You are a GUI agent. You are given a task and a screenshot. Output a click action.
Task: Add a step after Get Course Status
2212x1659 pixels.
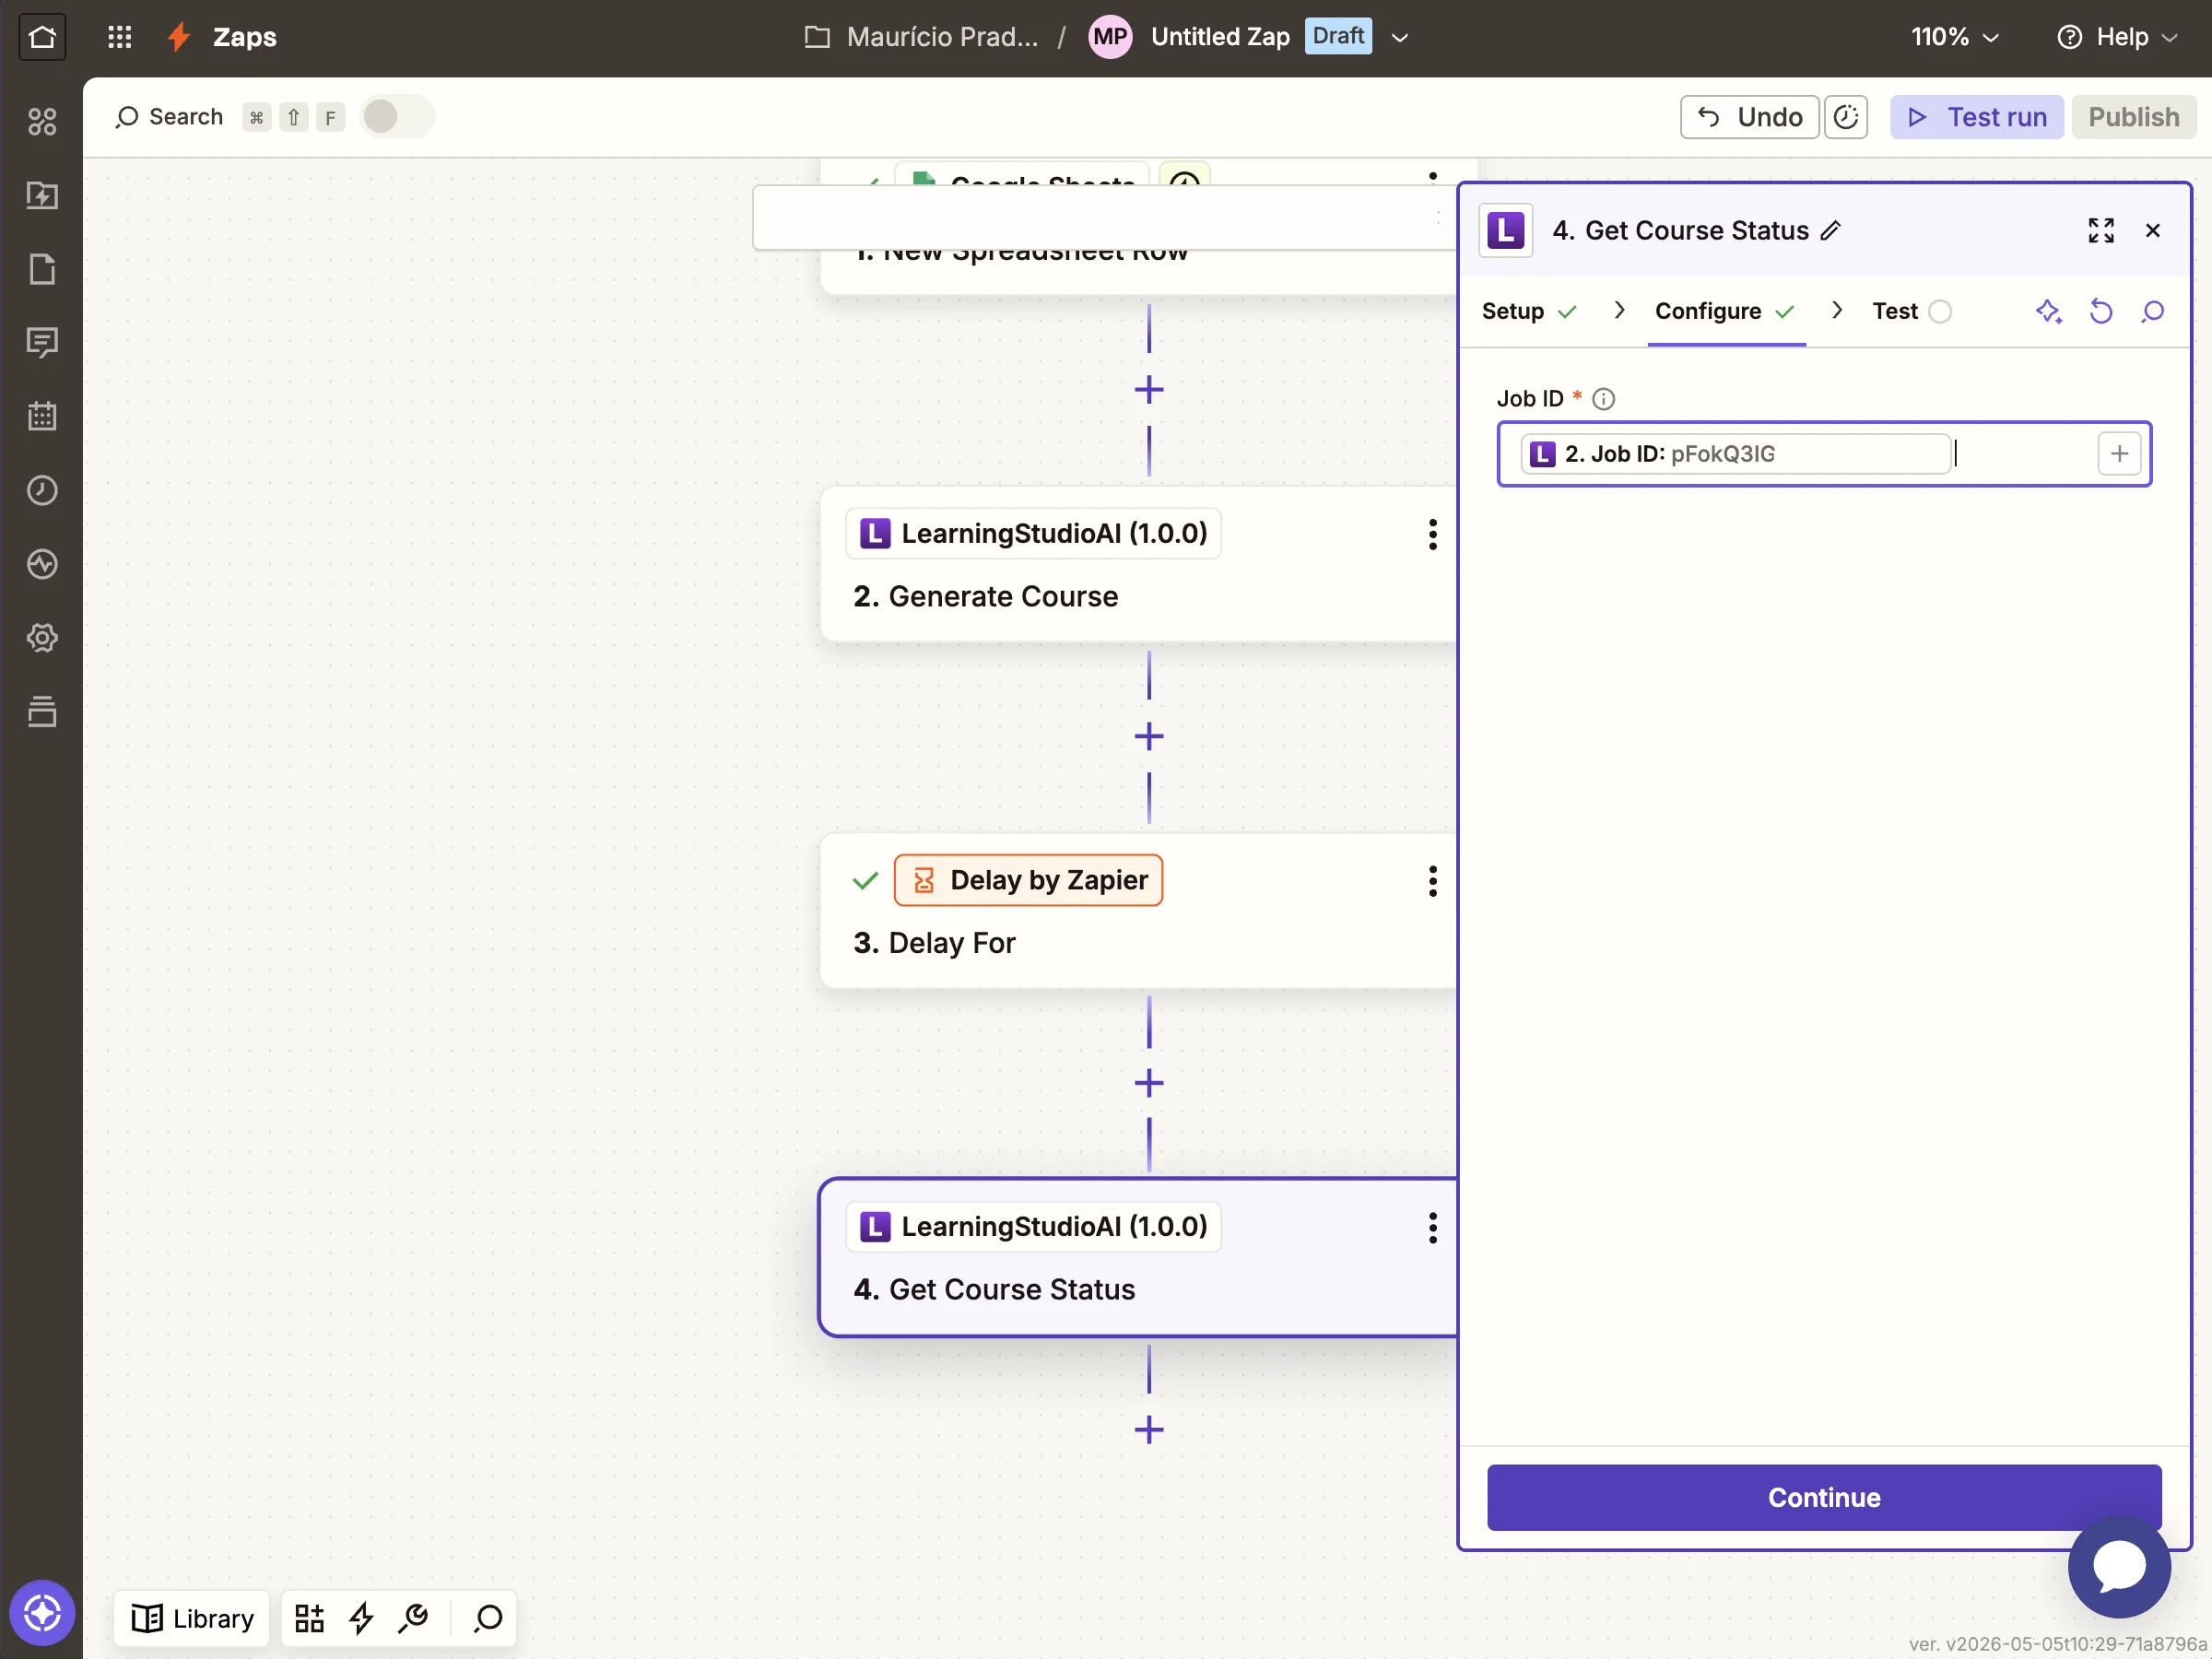[x=1149, y=1430]
